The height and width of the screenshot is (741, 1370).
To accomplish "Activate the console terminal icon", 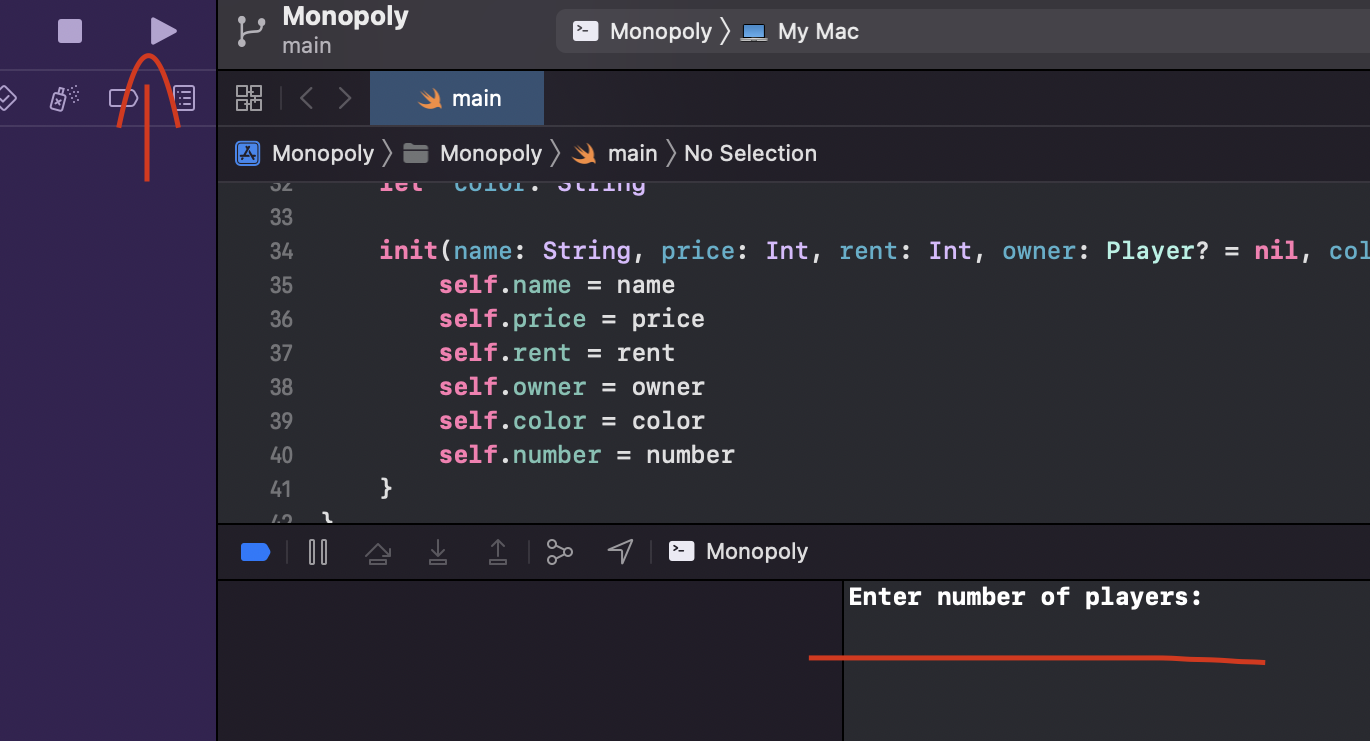I will [x=681, y=551].
